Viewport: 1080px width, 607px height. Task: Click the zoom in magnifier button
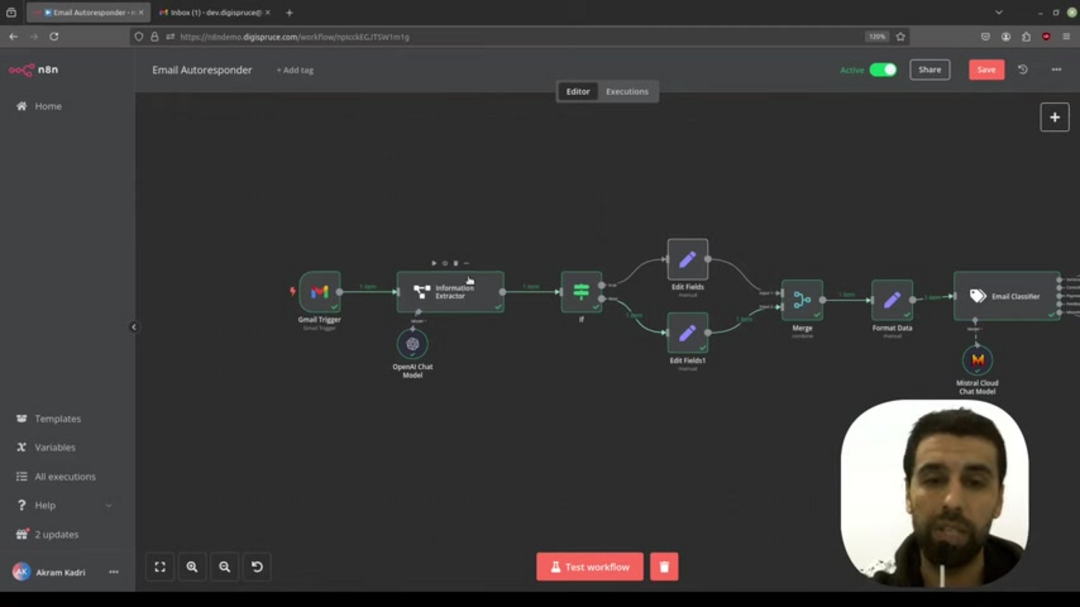(192, 567)
